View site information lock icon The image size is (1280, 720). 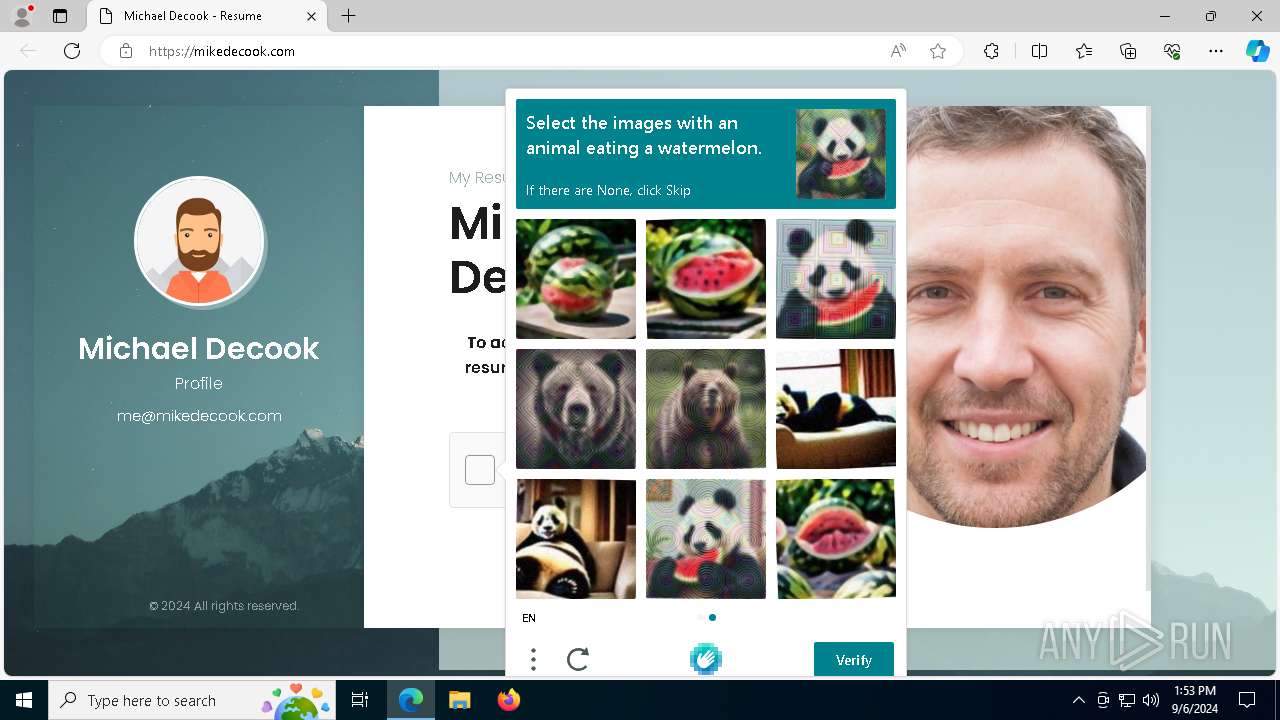(126, 51)
